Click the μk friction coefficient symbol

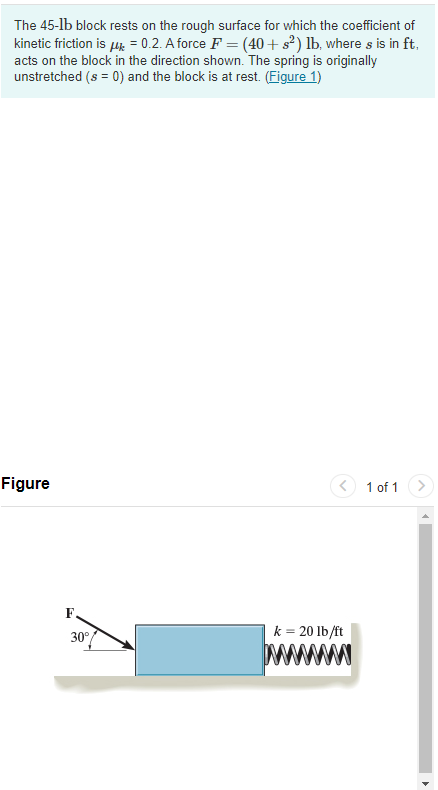(115, 44)
